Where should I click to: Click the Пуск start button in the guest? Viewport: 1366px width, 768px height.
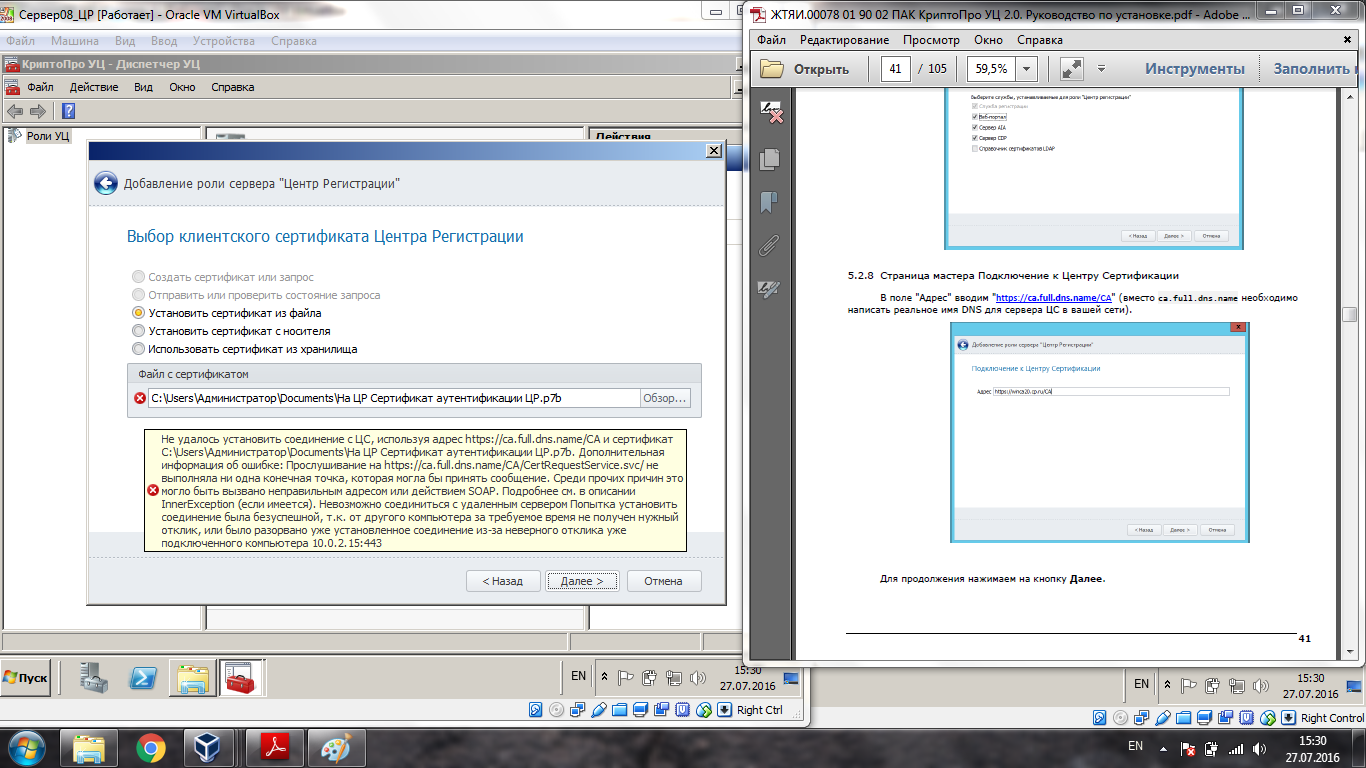pos(26,678)
